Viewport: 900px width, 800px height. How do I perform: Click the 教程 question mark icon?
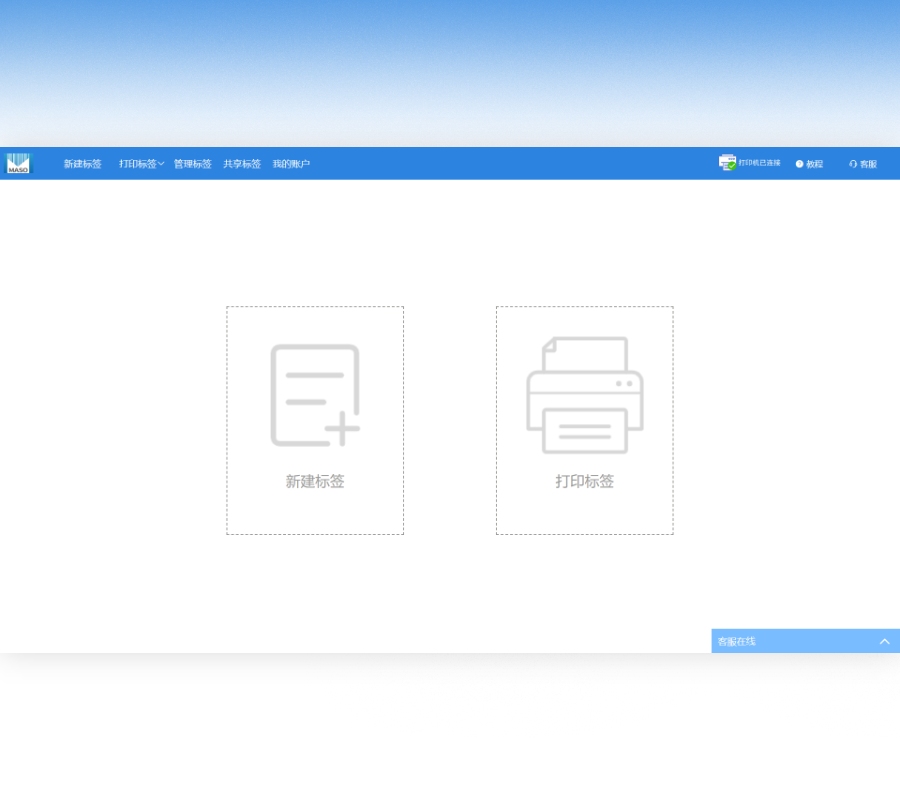[x=800, y=164]
